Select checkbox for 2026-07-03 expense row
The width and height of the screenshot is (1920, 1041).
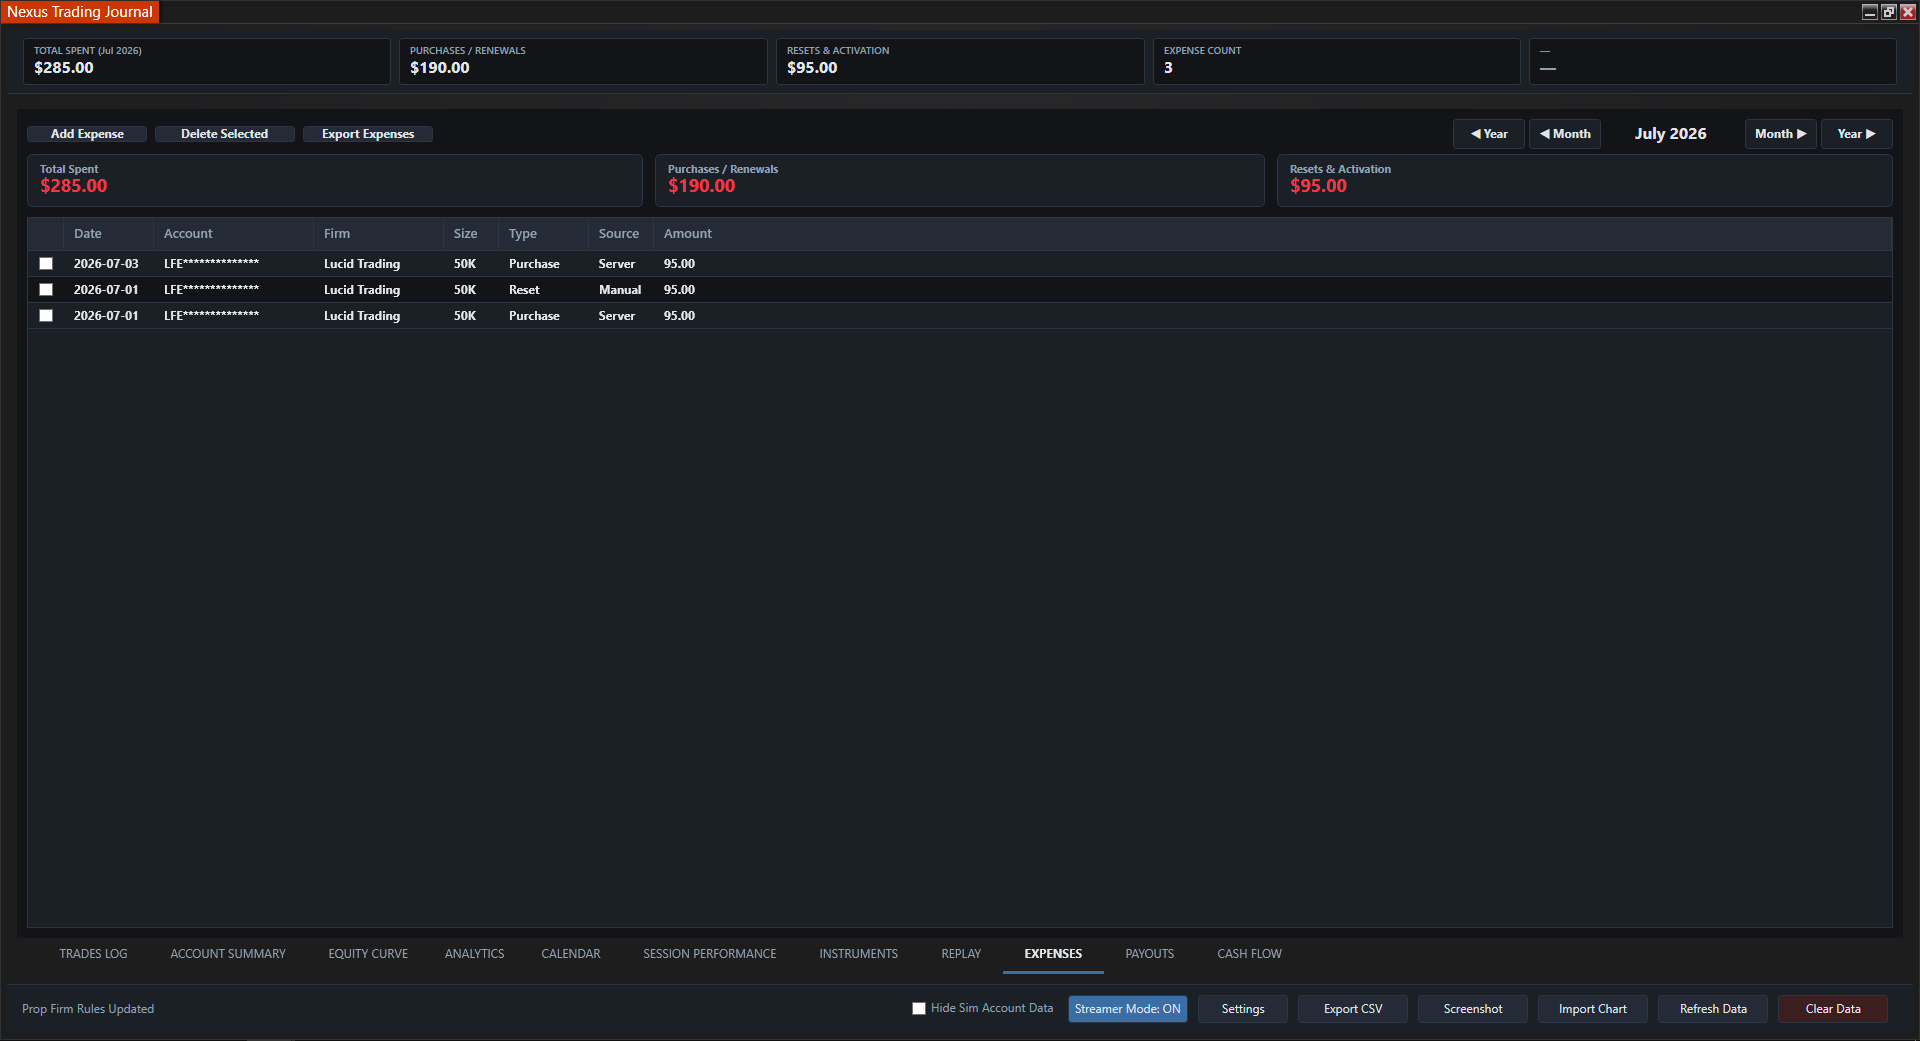click(x=46, y=264)
